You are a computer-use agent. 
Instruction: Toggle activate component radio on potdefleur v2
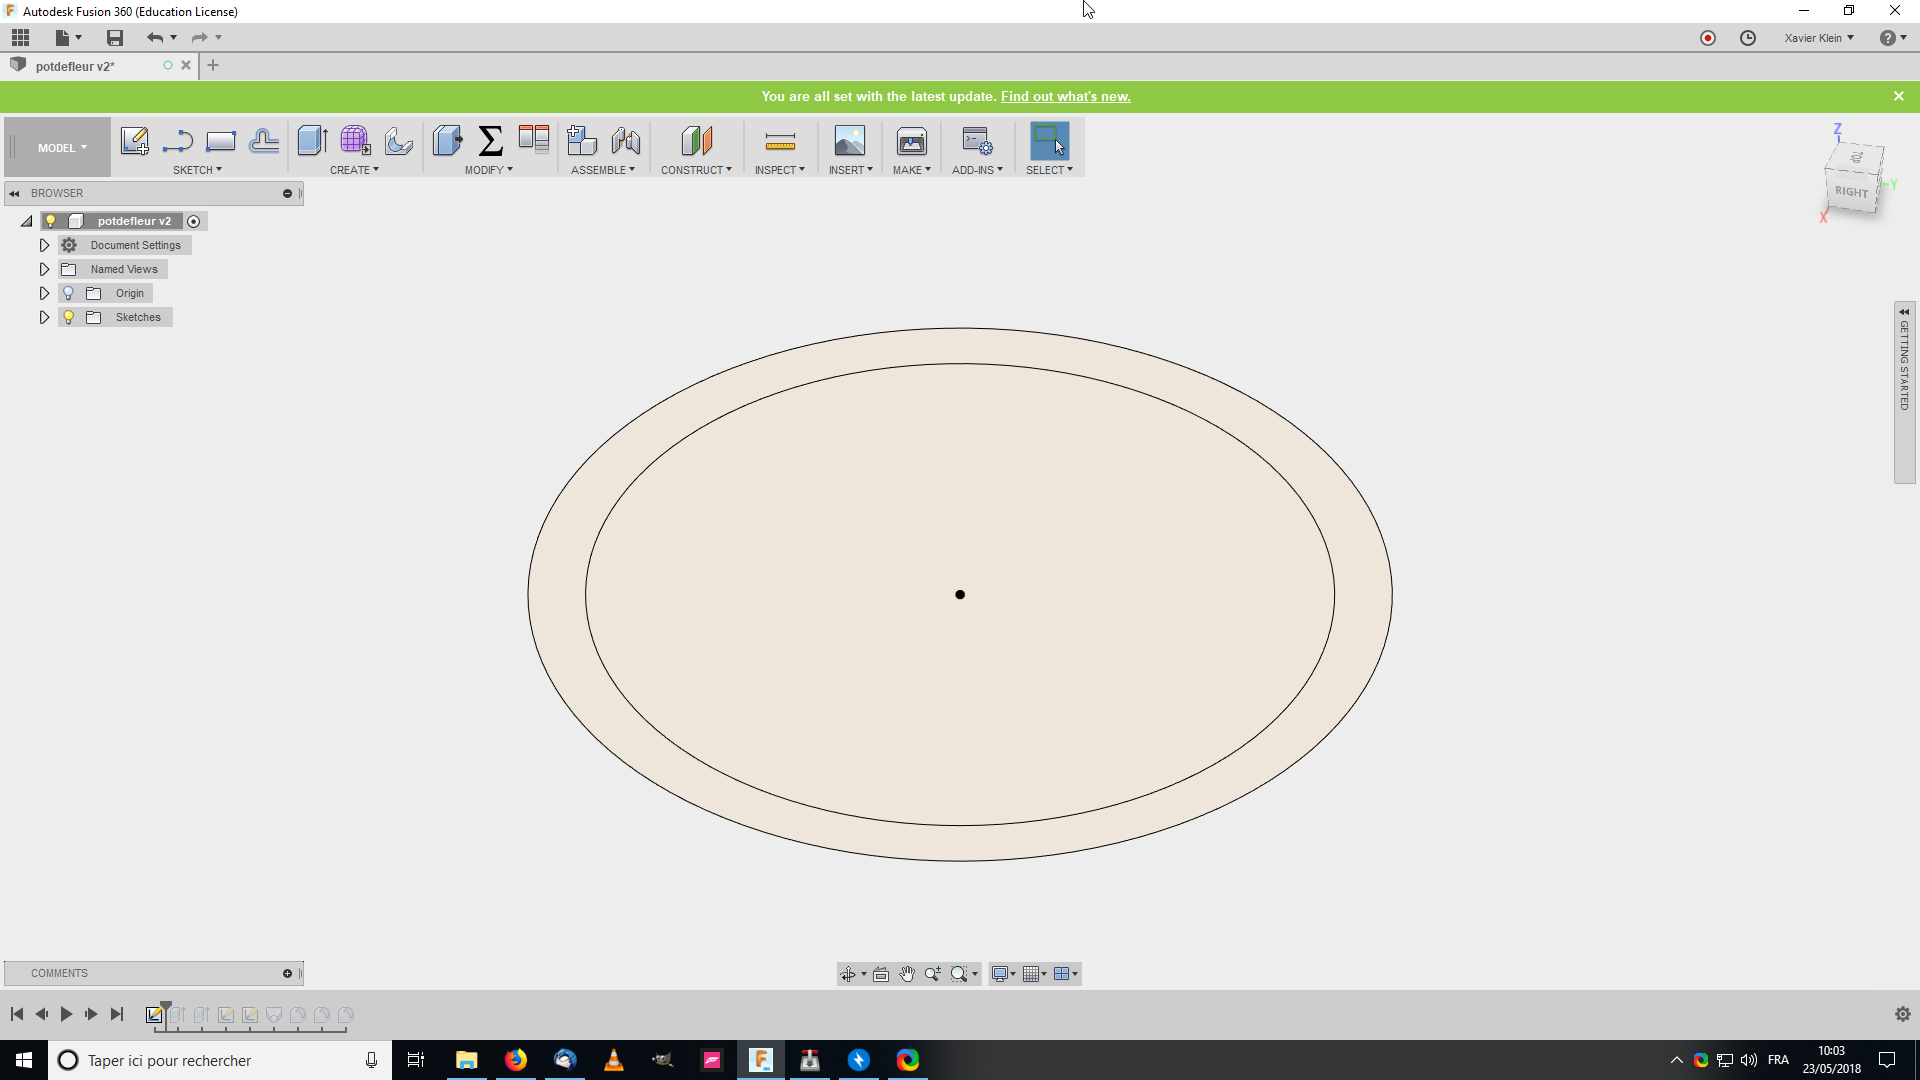click(194, 221)
